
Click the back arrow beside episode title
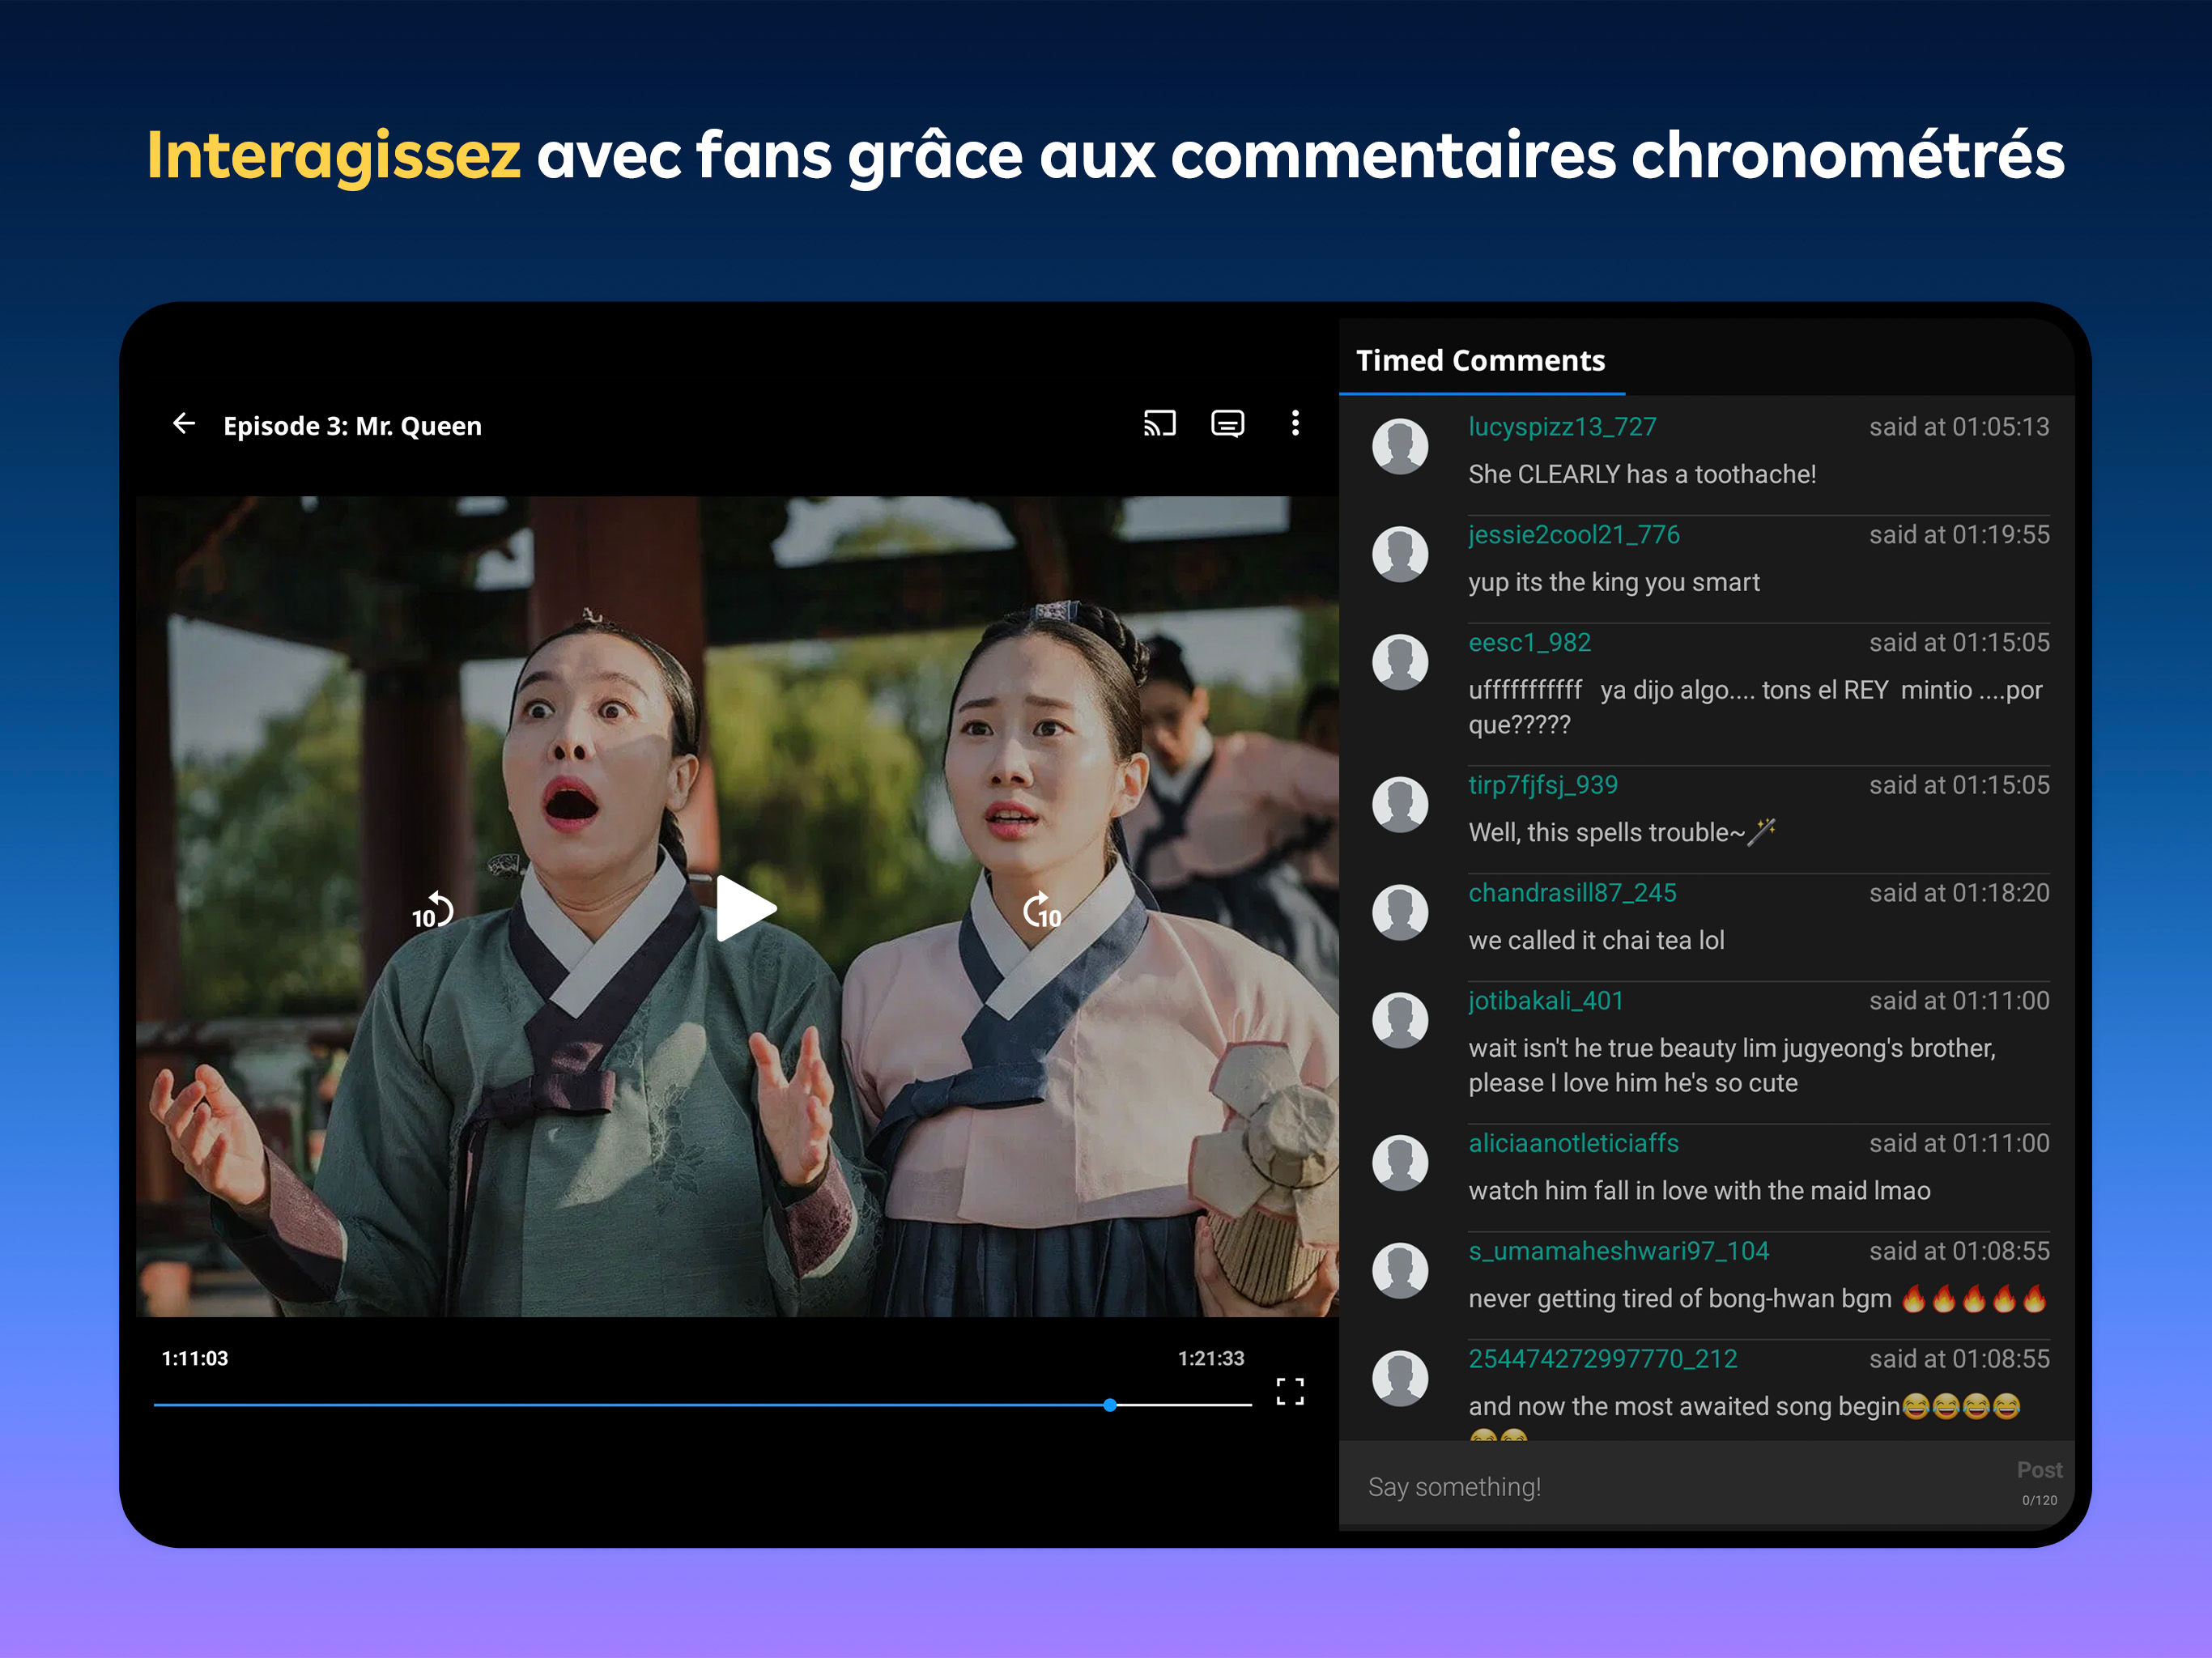tap(184, 424)
